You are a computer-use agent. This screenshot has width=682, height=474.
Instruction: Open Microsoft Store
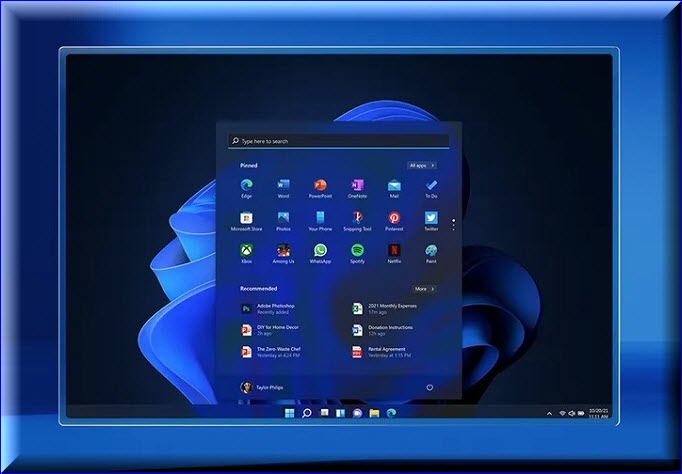coord(247,221)
